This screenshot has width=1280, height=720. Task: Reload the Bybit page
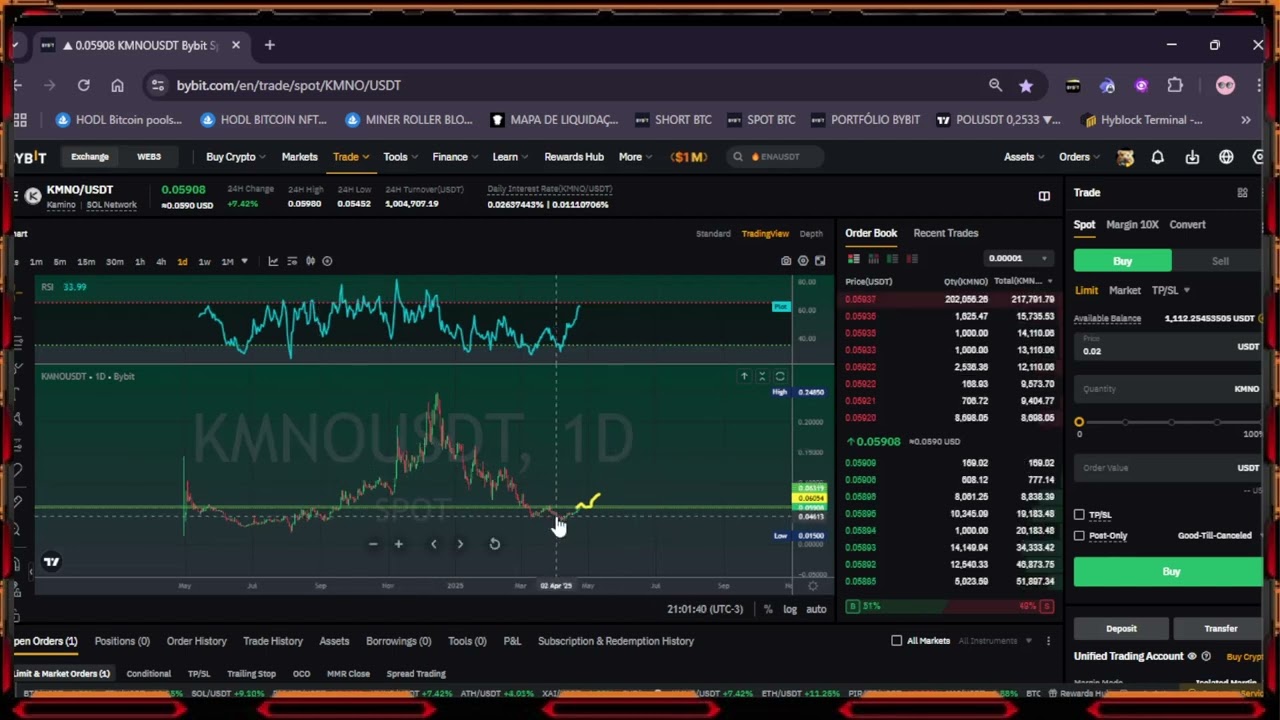pyautogui.click(x=84, y=85)
